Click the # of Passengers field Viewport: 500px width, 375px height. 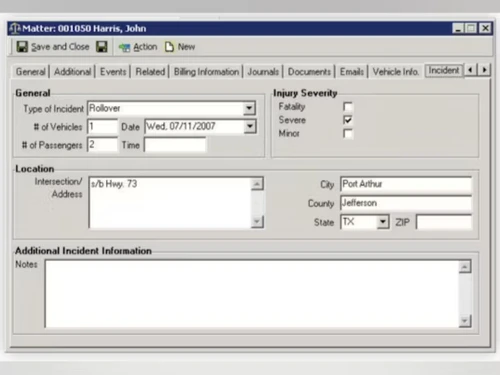[102, 145]
